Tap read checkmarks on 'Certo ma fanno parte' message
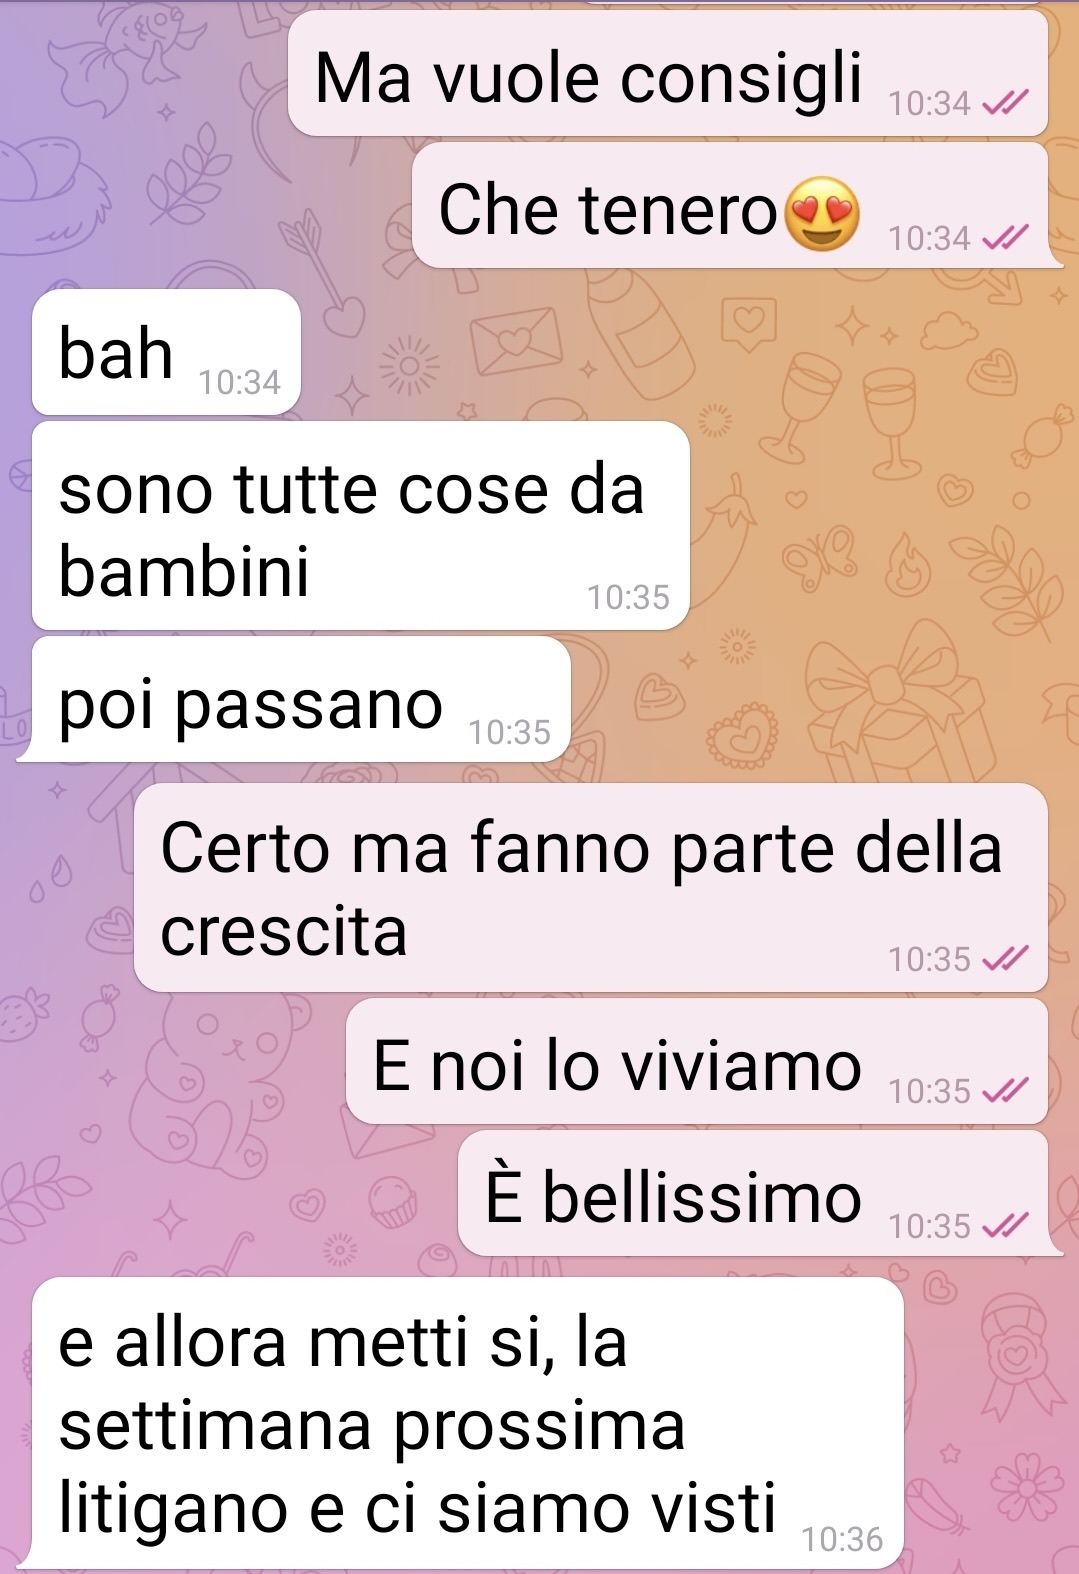Image resolution: width=1079 pixels, height=1574 pixels. tap(1005, 959)
